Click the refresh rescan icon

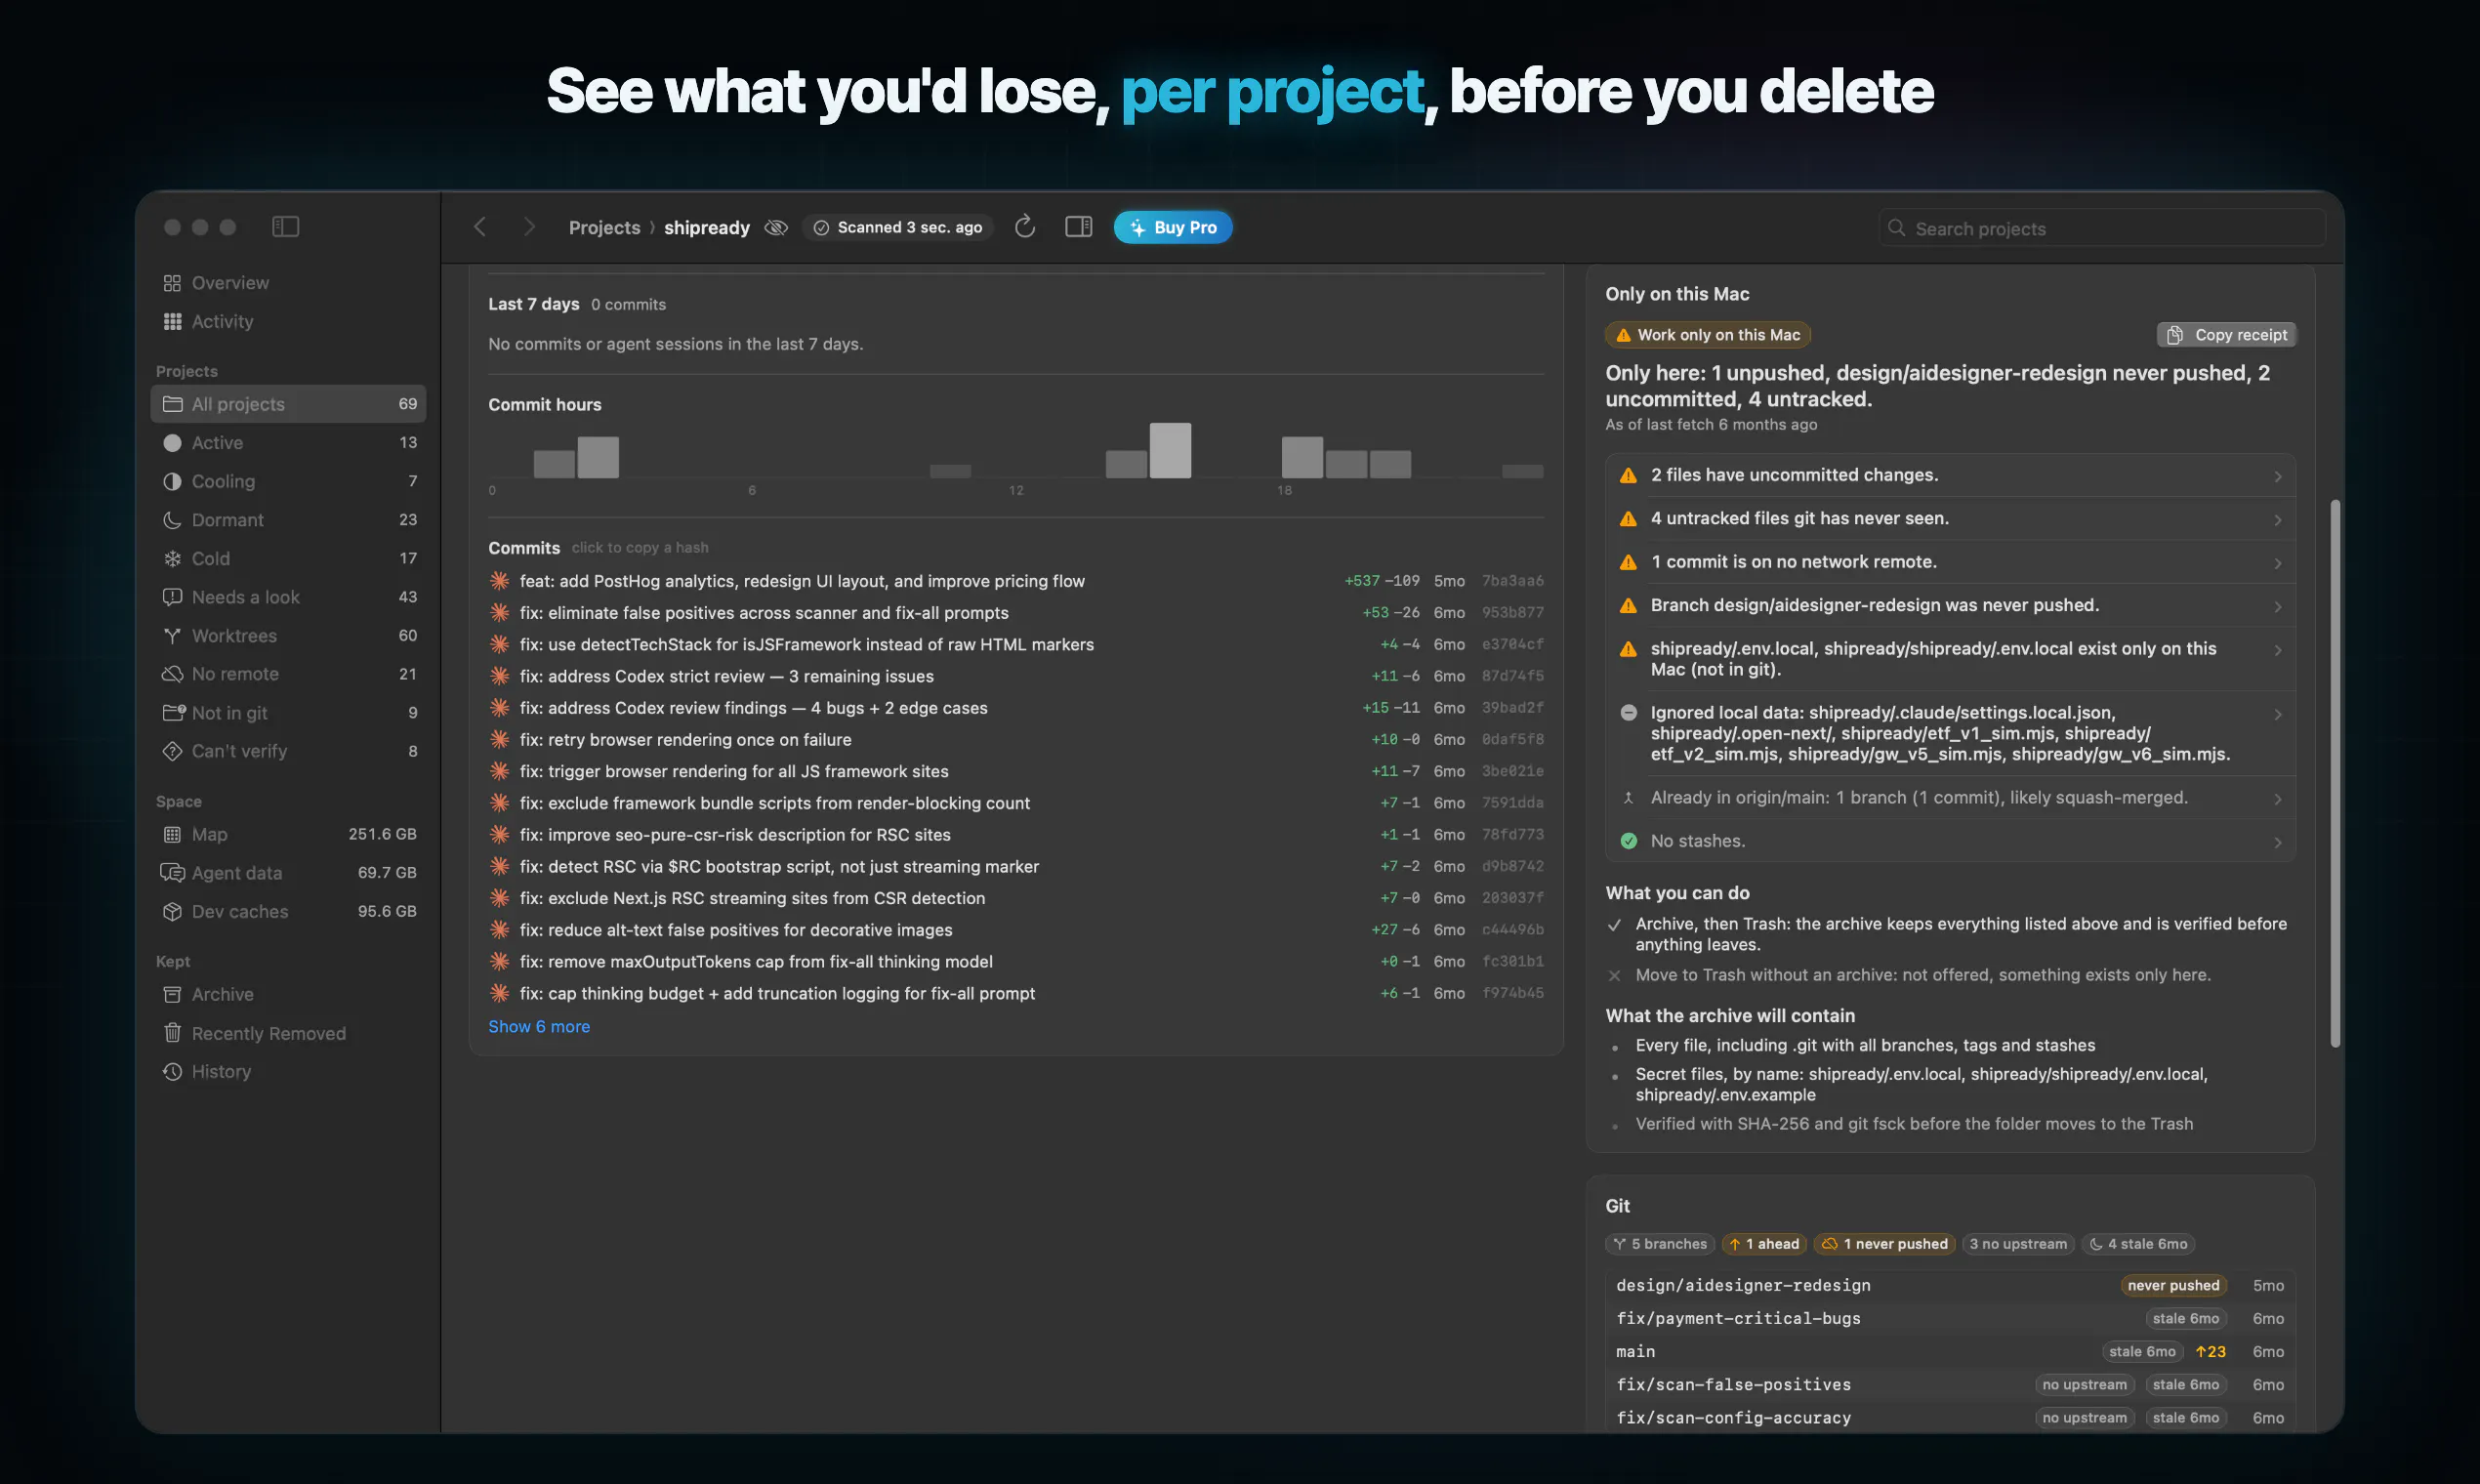pos(1024,227)
